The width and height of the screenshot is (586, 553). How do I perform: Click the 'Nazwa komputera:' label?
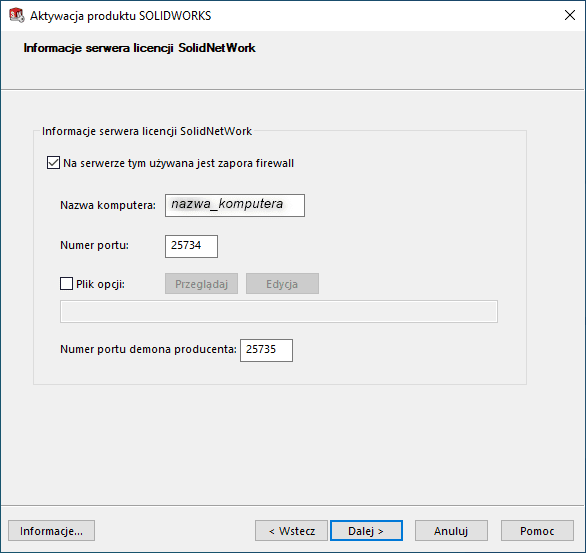point(108,205)
